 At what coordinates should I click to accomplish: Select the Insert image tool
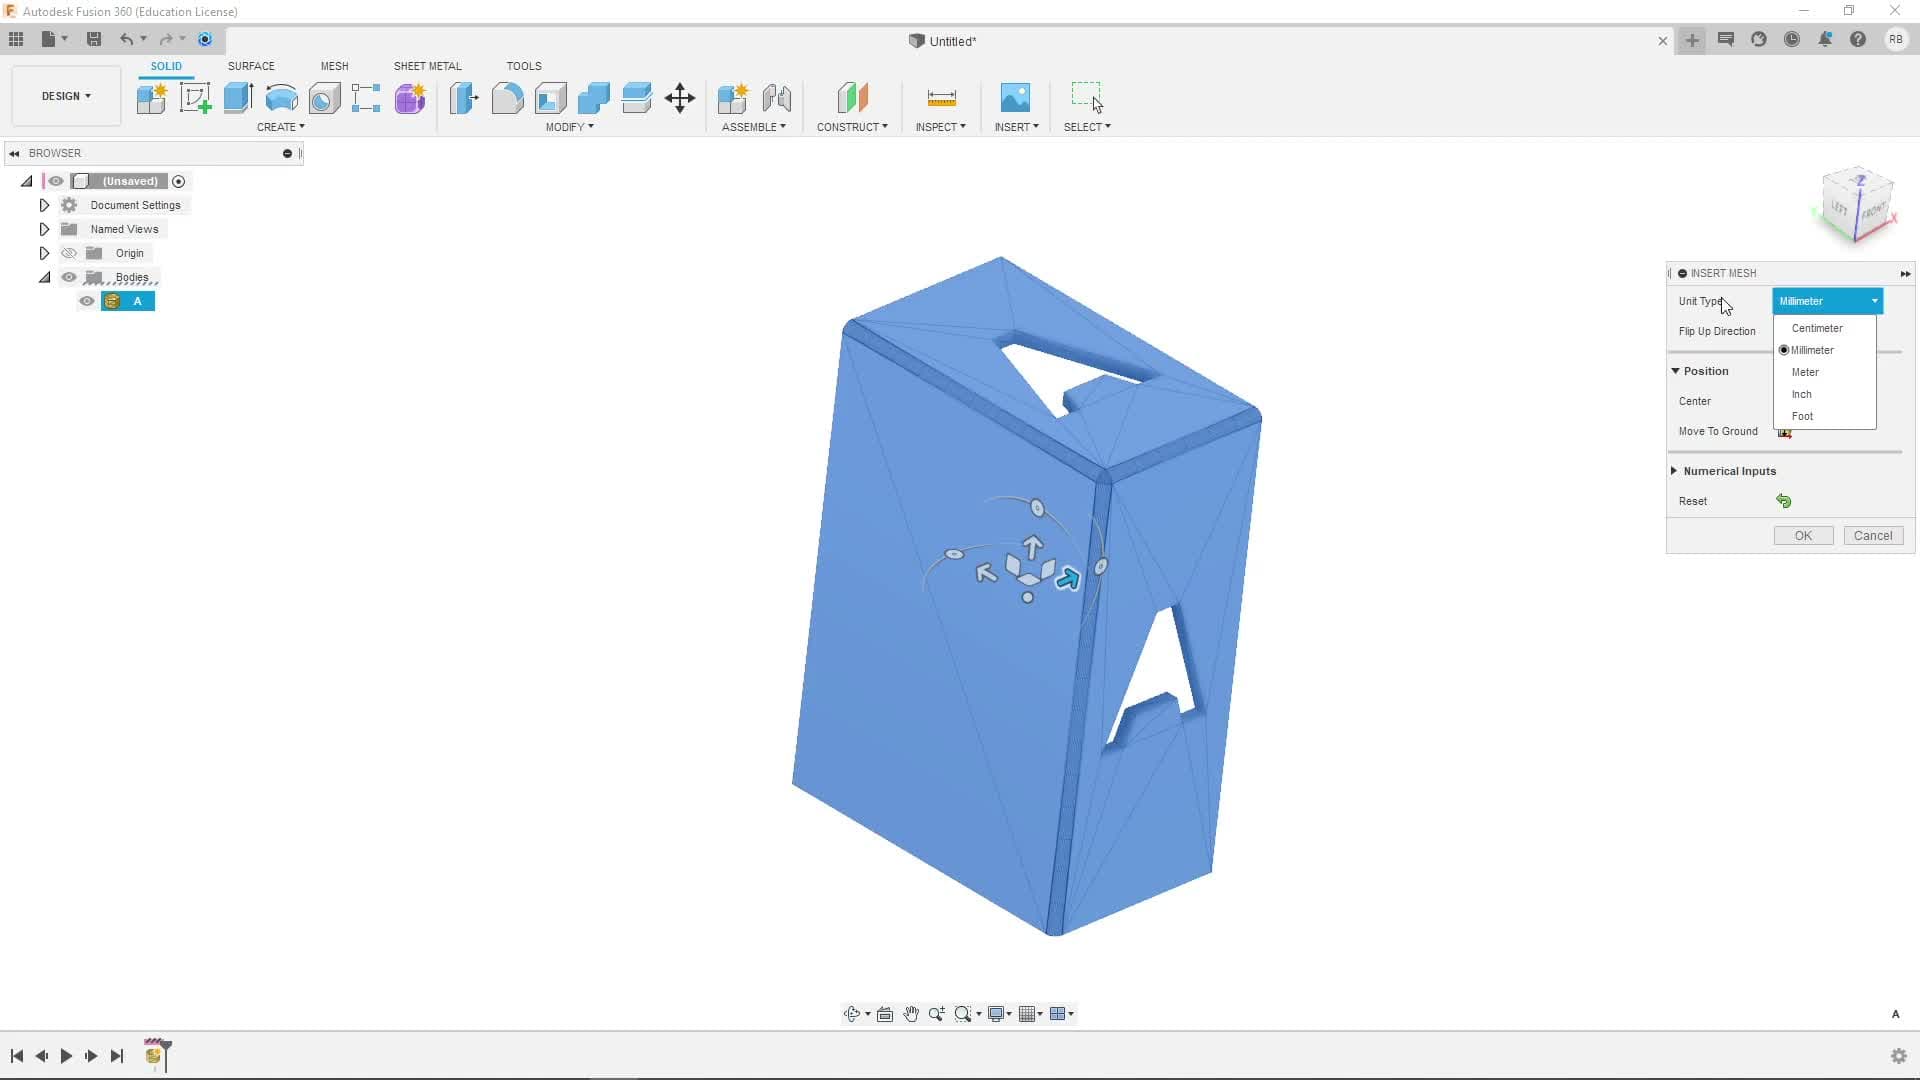1015,98
